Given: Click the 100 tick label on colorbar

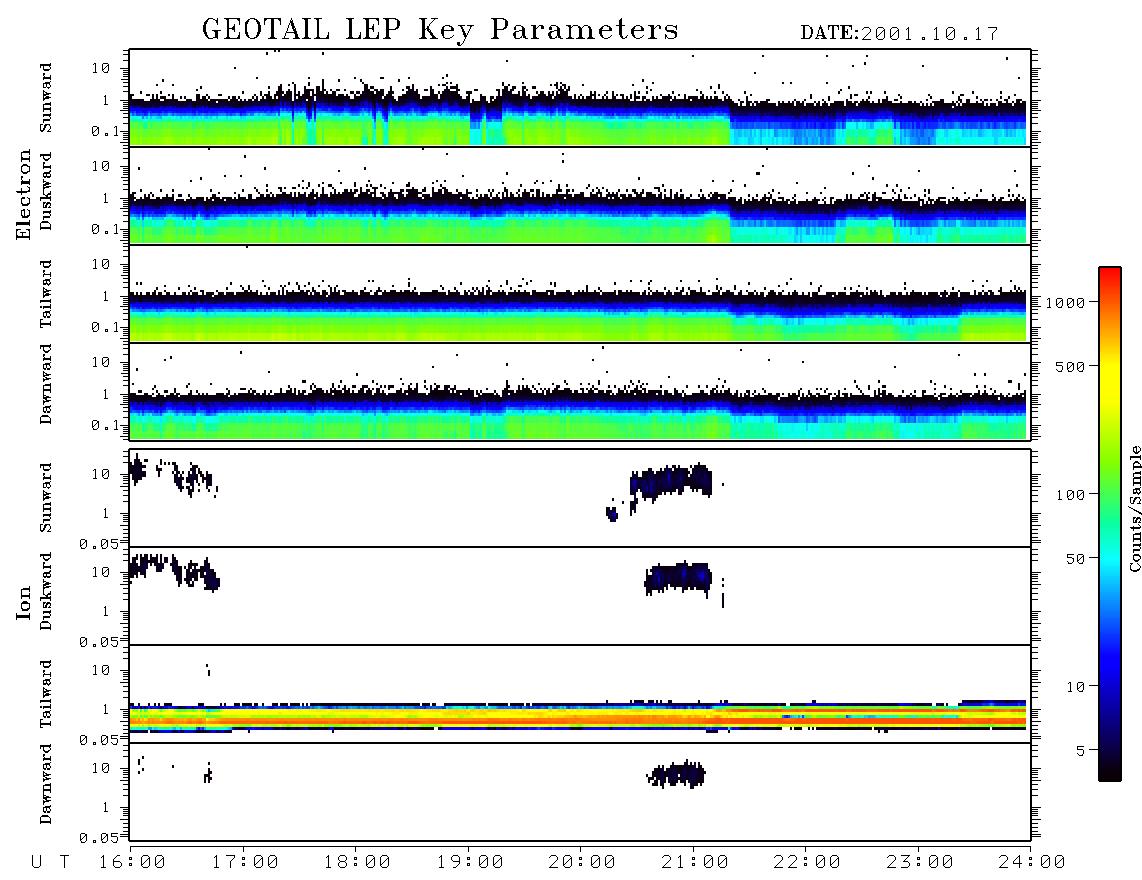Looking at the screenshot, I should (x=1070, y=495).
